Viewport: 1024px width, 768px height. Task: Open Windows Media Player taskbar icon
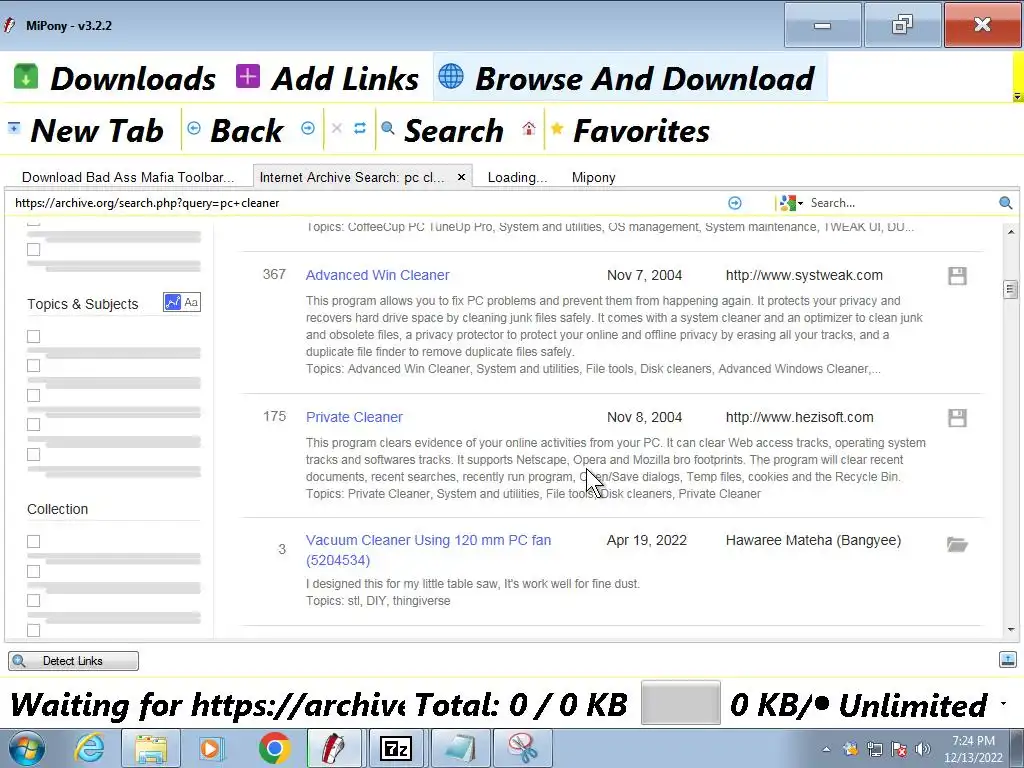(211, 748)
